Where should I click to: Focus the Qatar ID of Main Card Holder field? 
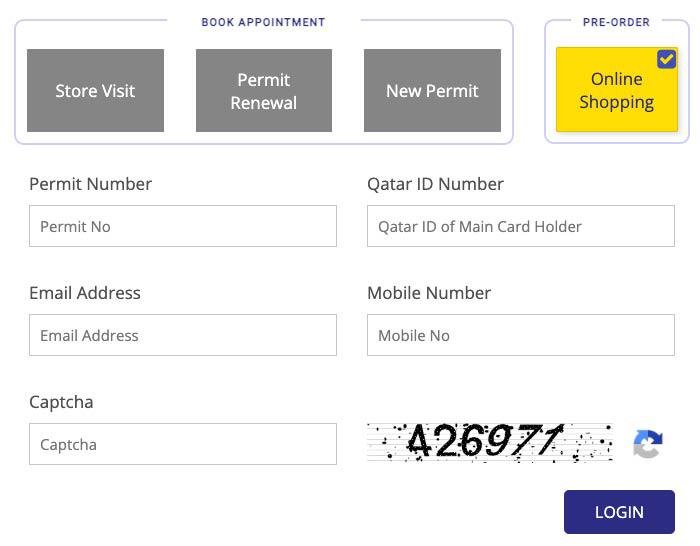[x=521, y=226]
